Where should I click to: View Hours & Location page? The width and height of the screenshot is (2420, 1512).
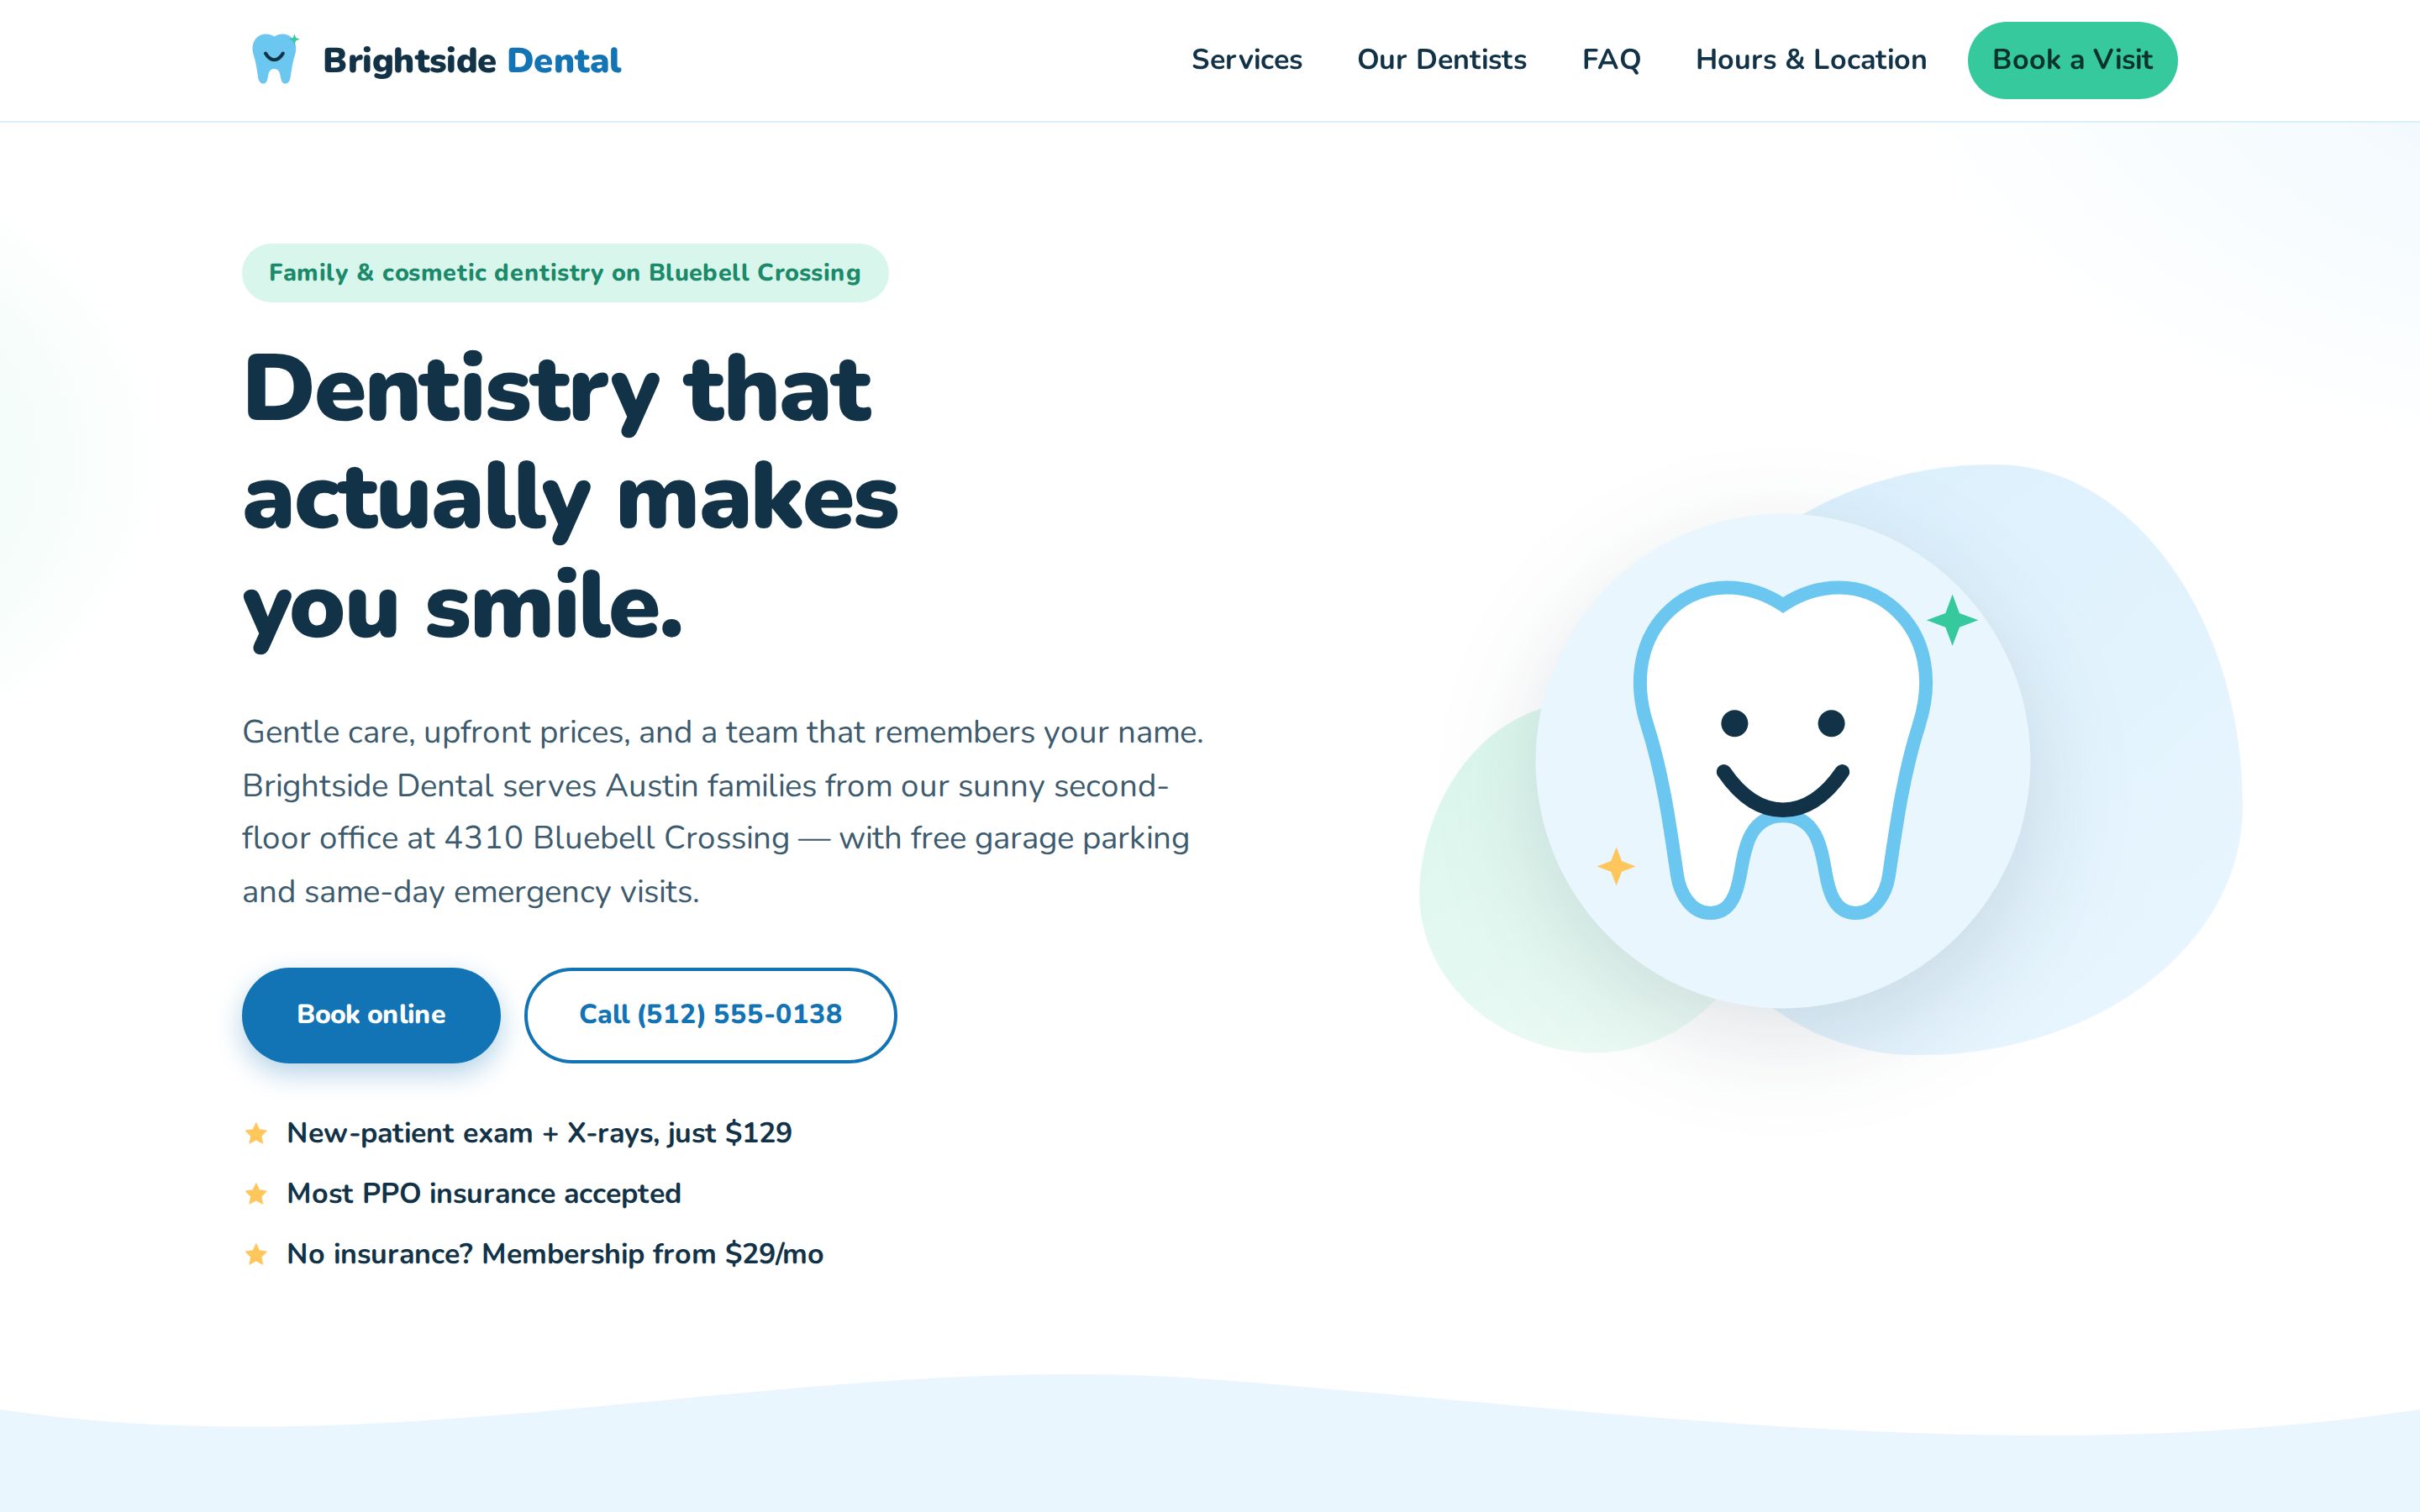[x=1810, y=60]
